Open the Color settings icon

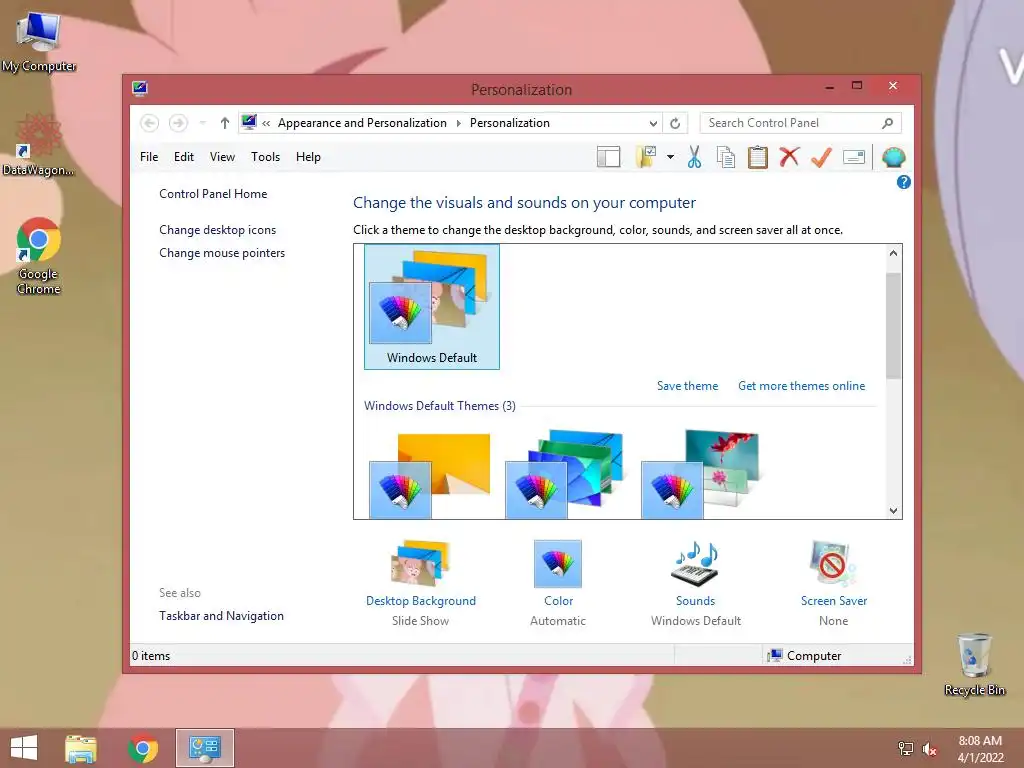pyautogui.click(x=558, y=563)
